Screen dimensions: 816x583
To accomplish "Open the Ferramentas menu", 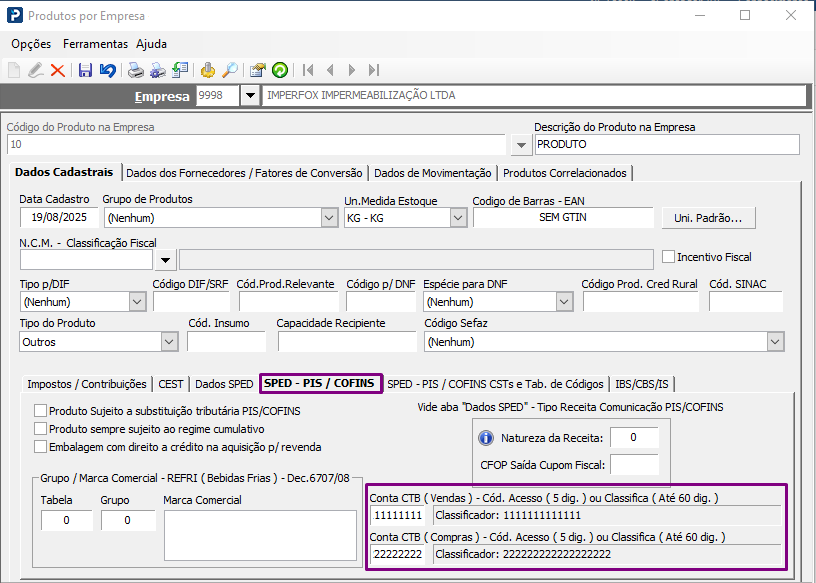I will tap(95, 44).
